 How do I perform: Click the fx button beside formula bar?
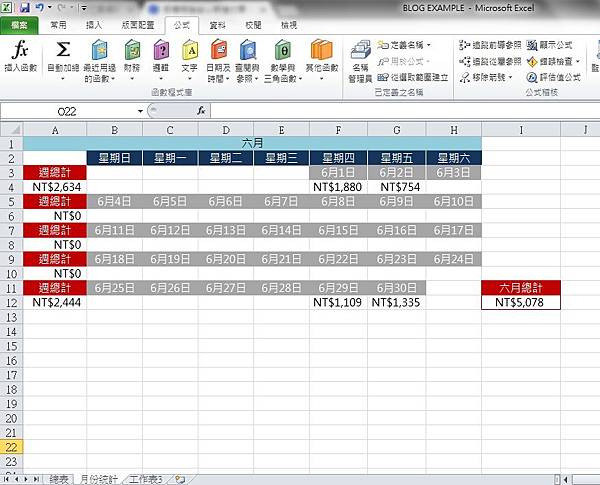(x=201, y=111)
